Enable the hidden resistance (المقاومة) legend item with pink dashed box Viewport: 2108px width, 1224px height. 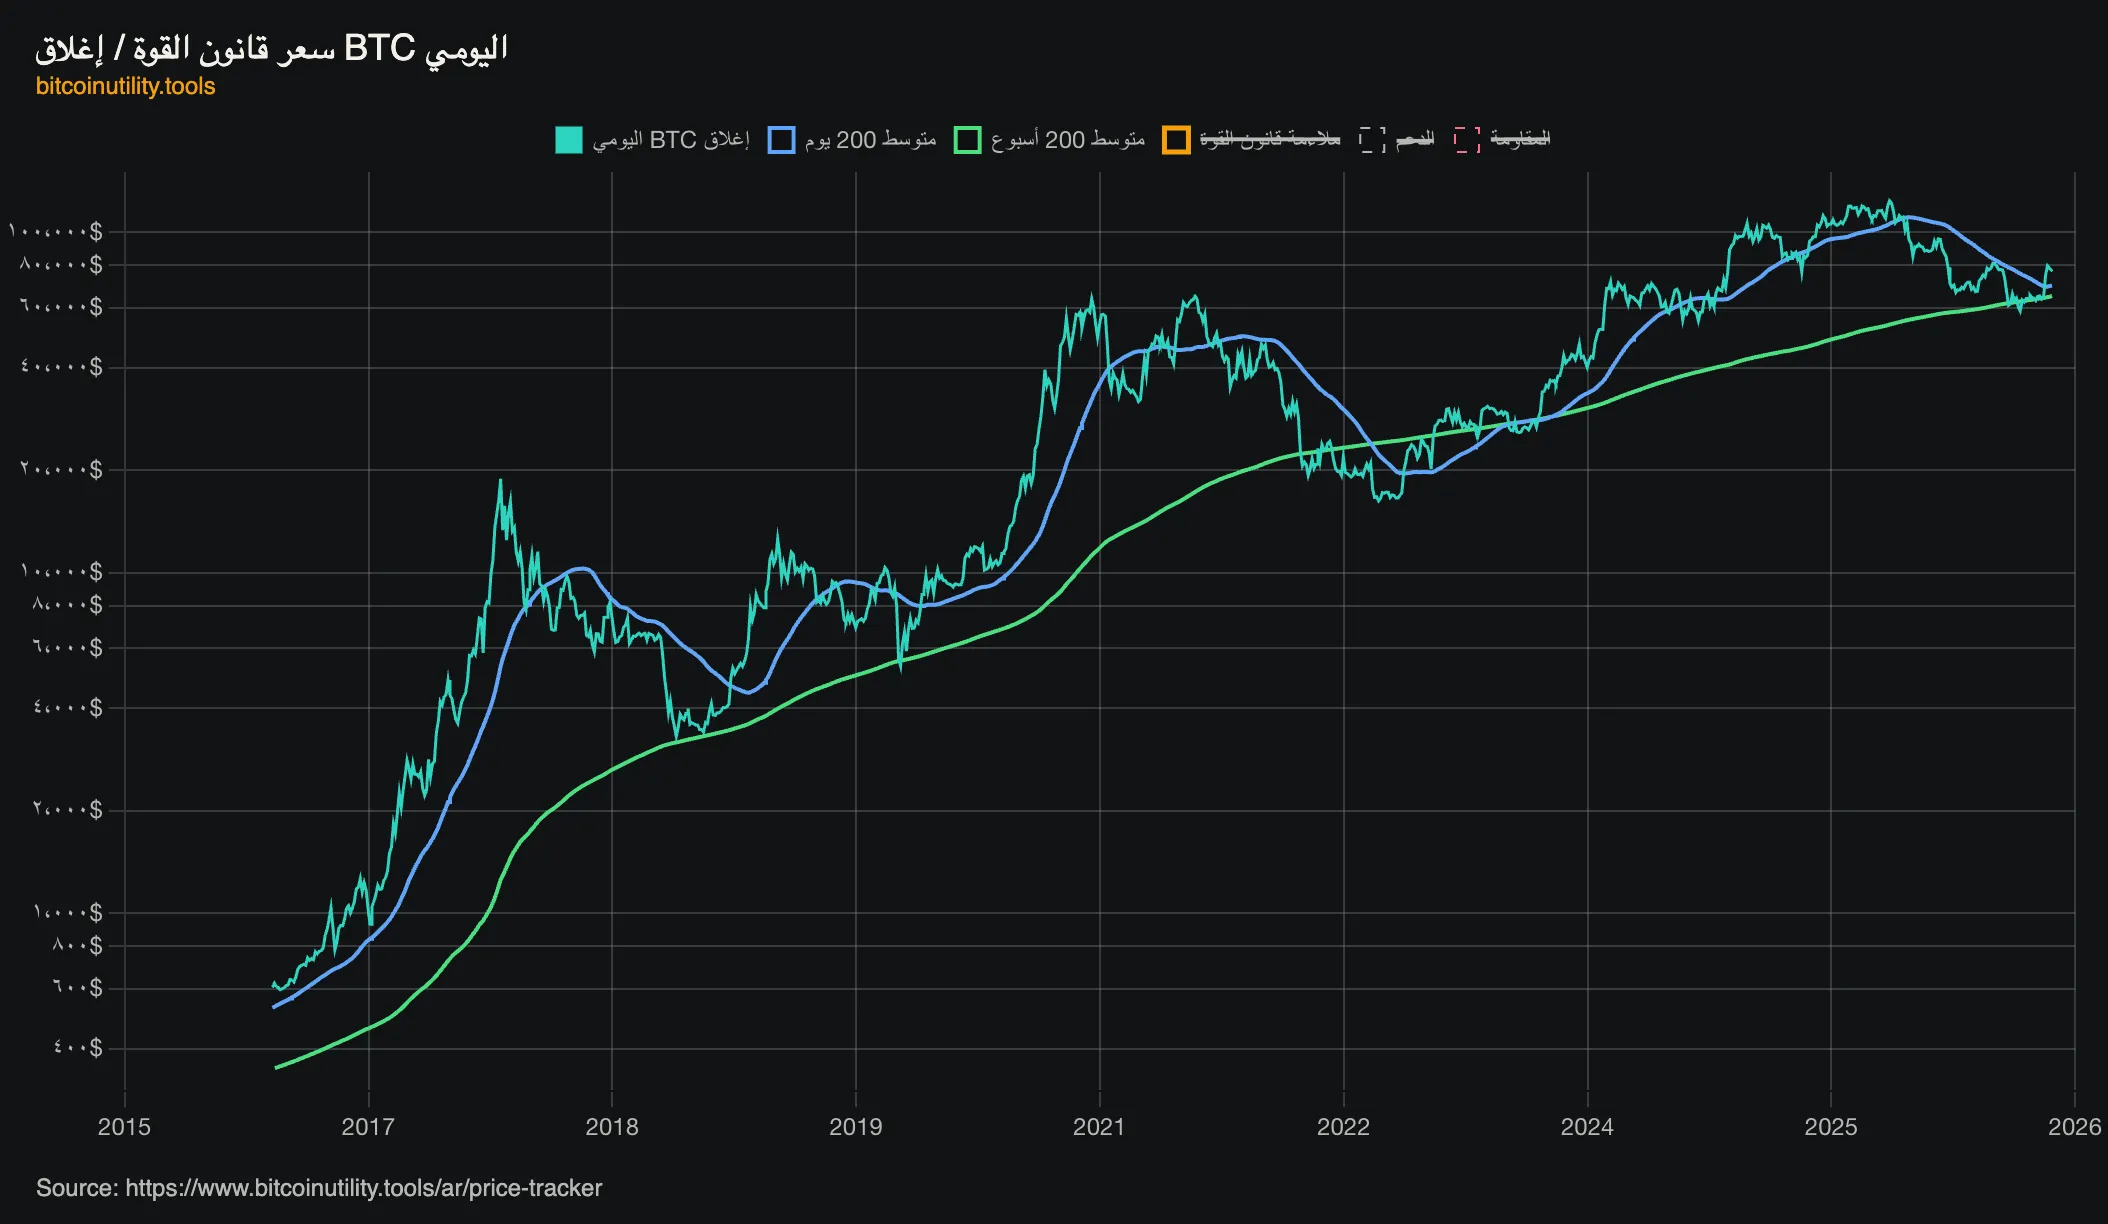[1502, 140]
